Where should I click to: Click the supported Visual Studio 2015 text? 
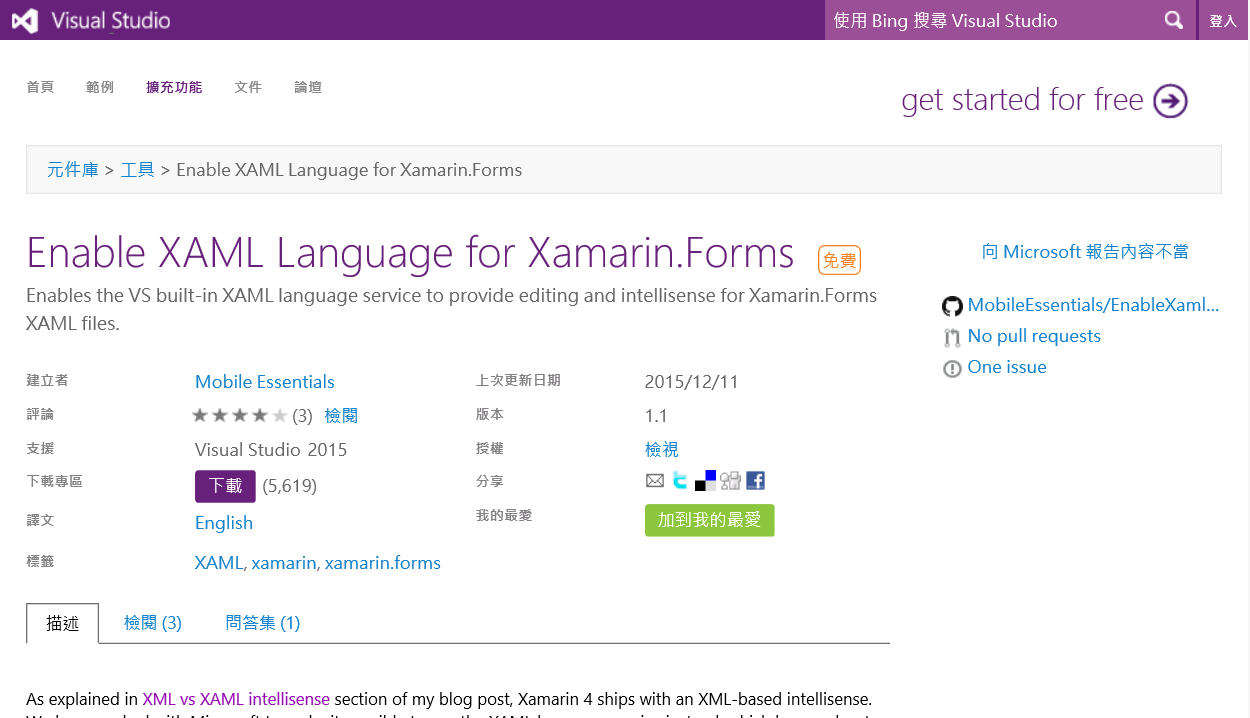click(271, 450)
